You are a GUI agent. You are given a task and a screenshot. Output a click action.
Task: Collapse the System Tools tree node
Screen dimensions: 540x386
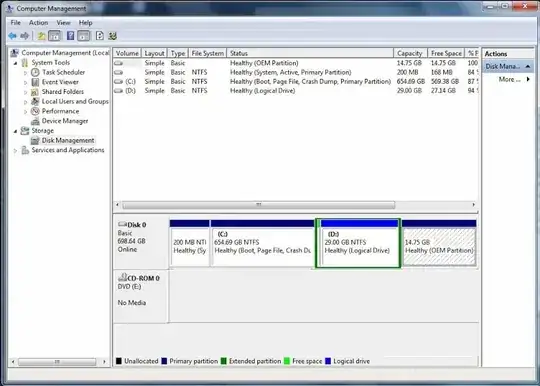15,63
